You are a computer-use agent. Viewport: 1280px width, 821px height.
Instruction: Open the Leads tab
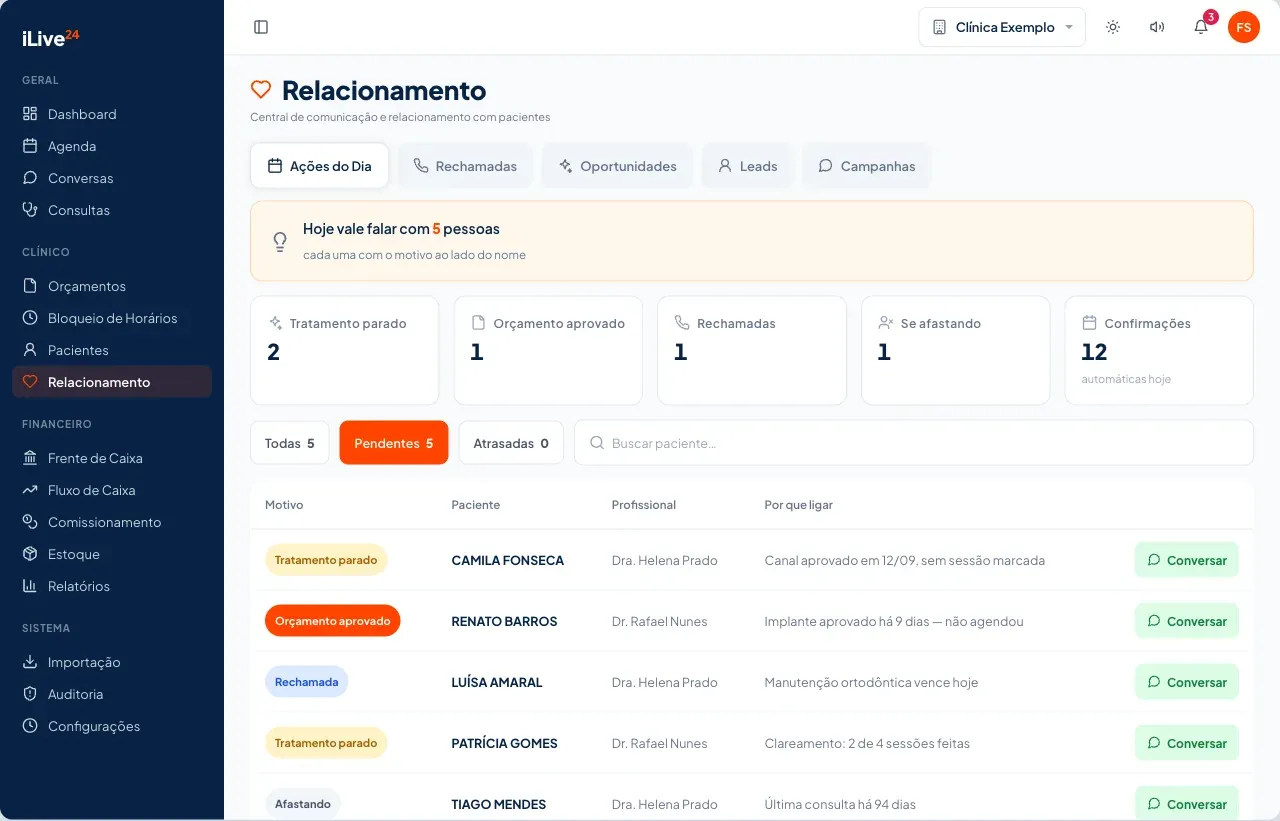click(747, 166)
